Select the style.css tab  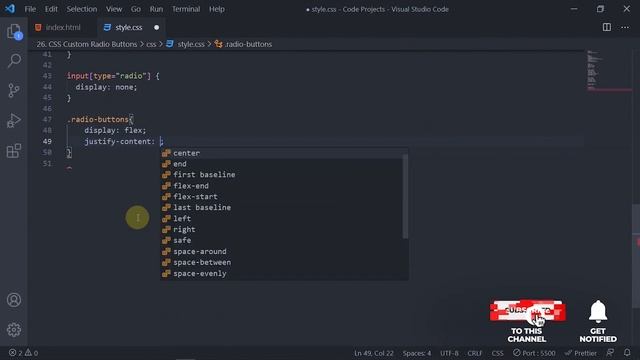[x=129, y=27]
